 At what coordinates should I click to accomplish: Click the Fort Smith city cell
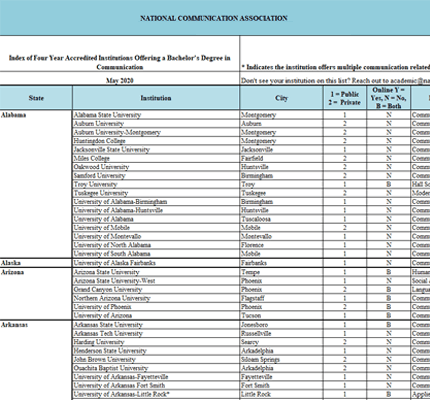coord(281,385)
